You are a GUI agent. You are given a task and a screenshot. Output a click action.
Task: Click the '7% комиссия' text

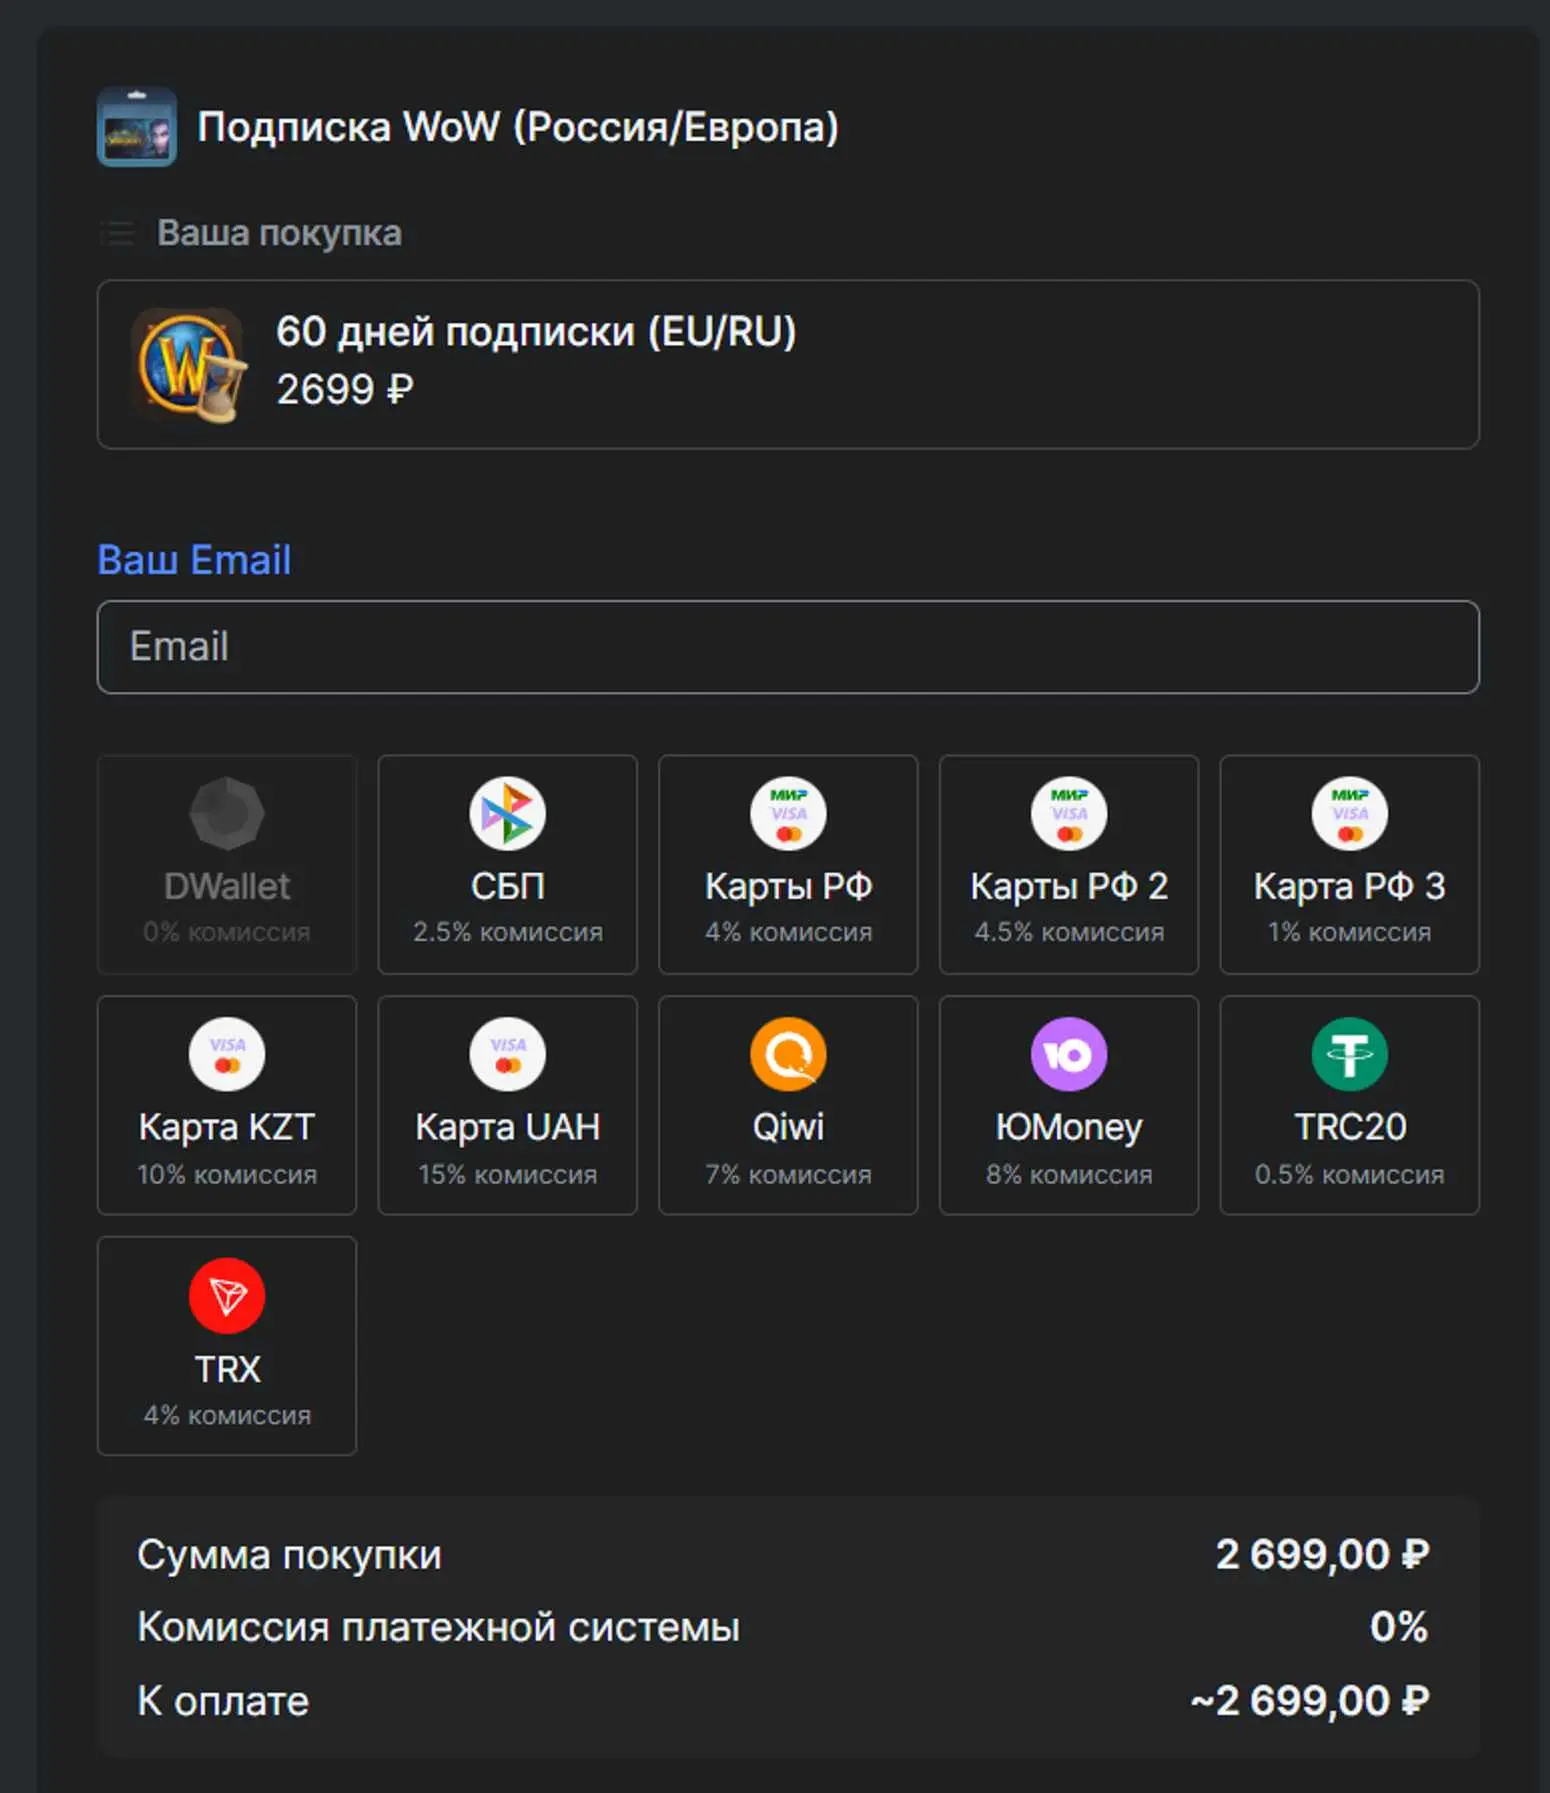788,1174
